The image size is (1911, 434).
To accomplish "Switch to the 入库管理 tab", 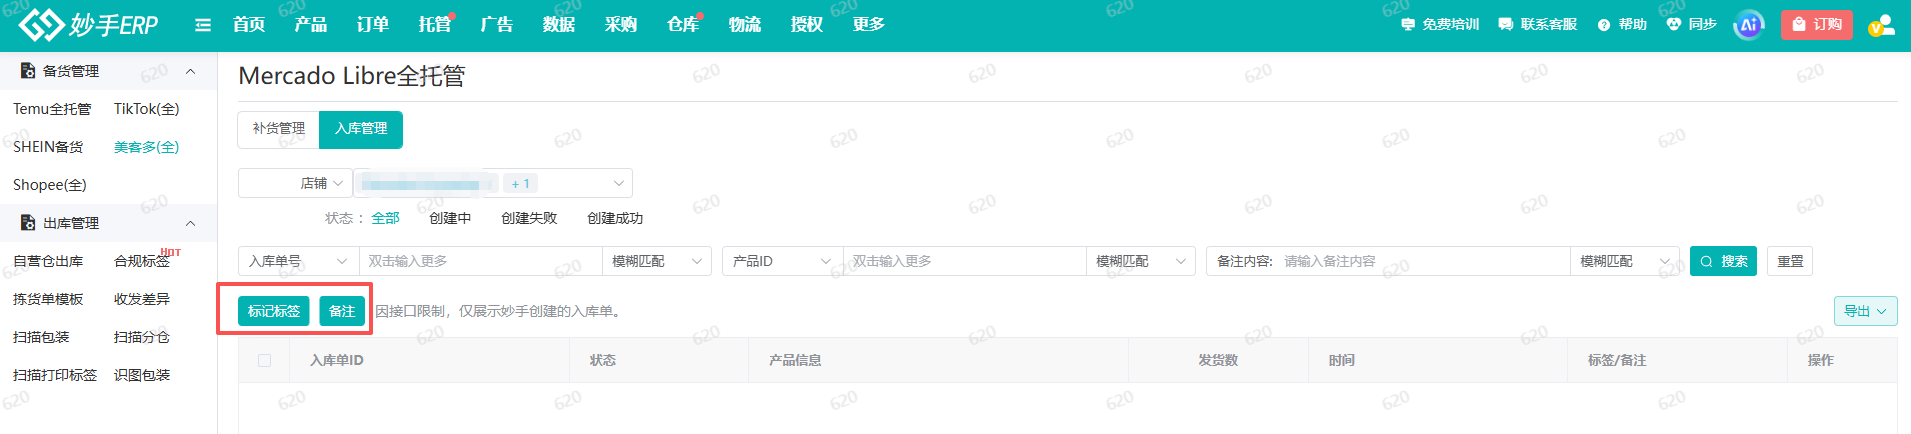I will click(361, 129).
